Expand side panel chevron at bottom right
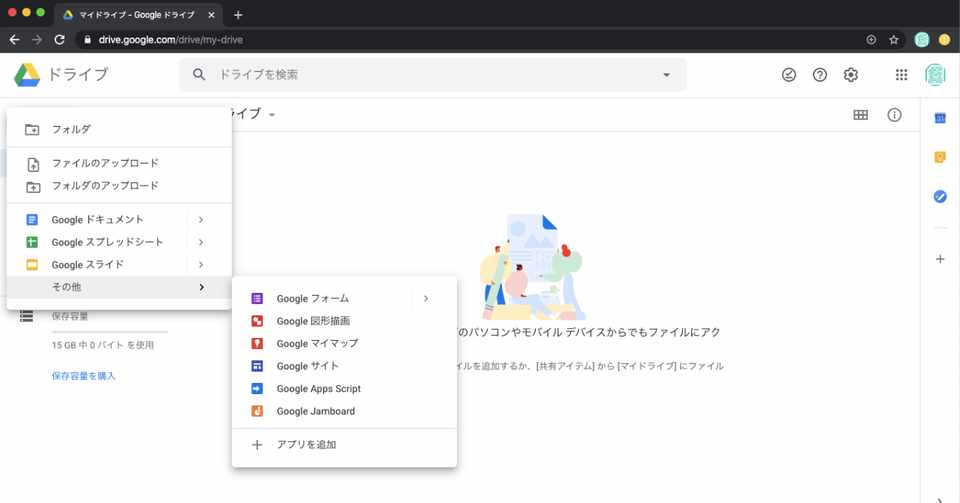Image resolution: width=960 pixels, height=503 pixels. [940, 500]
